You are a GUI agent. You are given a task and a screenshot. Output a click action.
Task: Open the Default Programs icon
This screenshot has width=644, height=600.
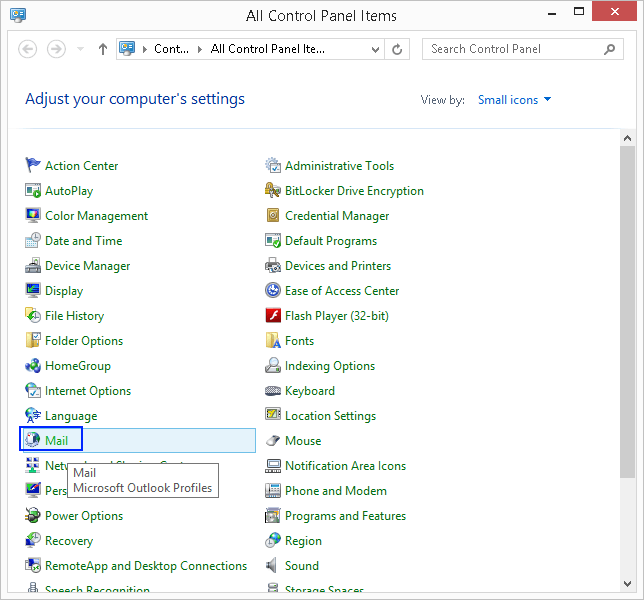coord(273,241)
